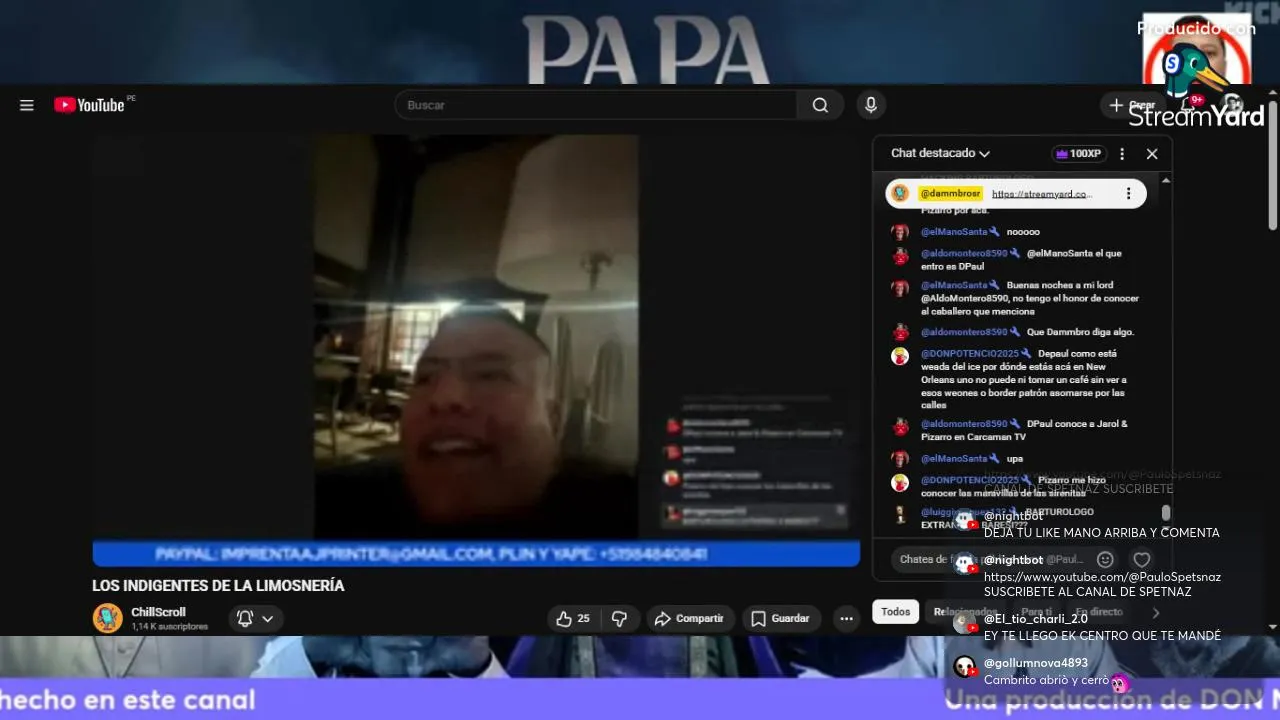The height and width of the screenshot is (720, 1280).
Task: Click the page vertical scrollbar thumb
Action: tap(1273, 165)
